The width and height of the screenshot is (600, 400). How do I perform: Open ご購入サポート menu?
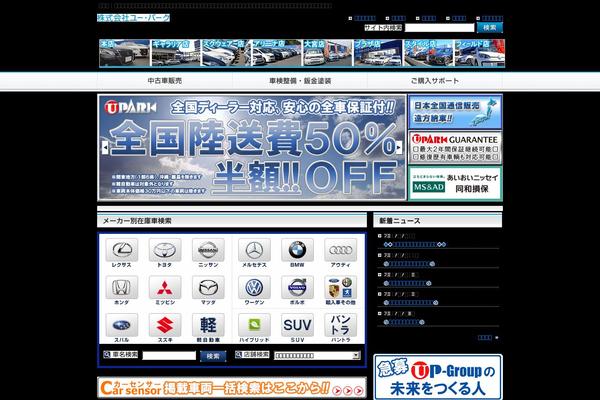(435, 81)
